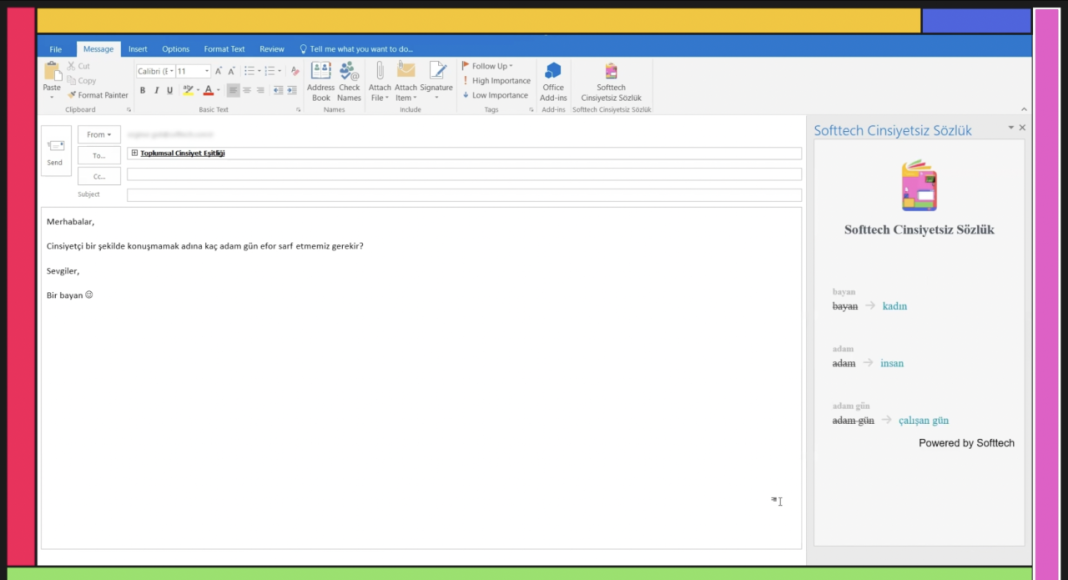Center the text alignment
This screenshot has height=580, width=1068.
(x=247, y=90)
